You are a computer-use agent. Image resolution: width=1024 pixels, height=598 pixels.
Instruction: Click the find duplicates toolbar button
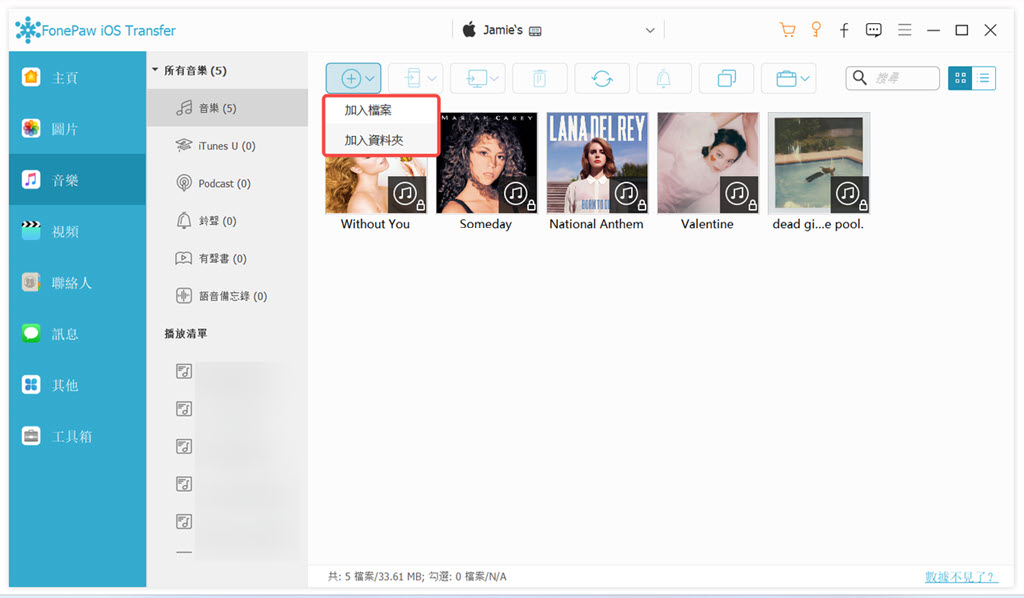(726, 78)
